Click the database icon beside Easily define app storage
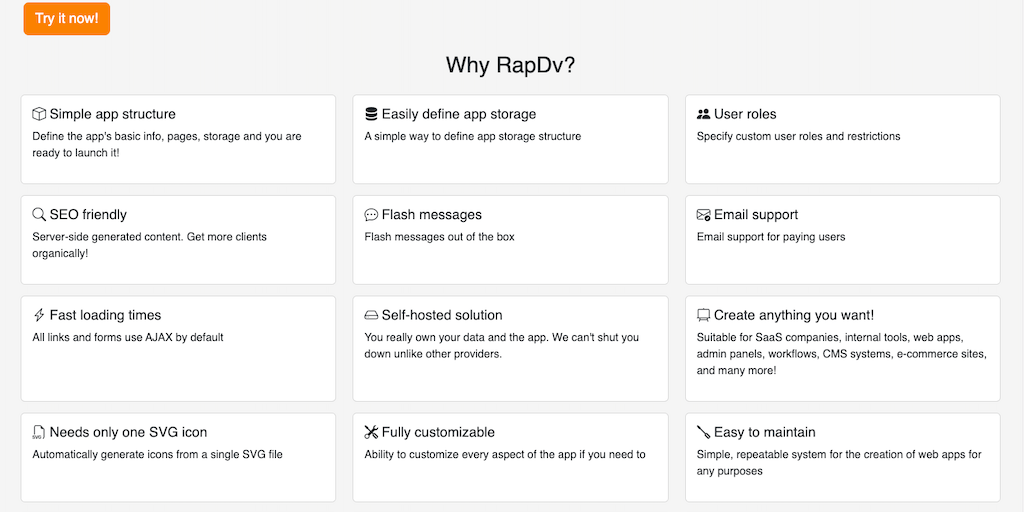This screenshot has height=512, width=1024. click(371, 114)
